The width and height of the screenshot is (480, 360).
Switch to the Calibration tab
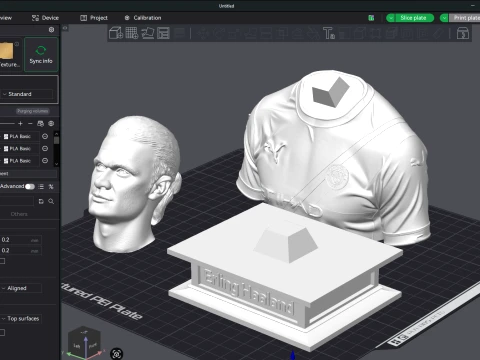[143, 18]
